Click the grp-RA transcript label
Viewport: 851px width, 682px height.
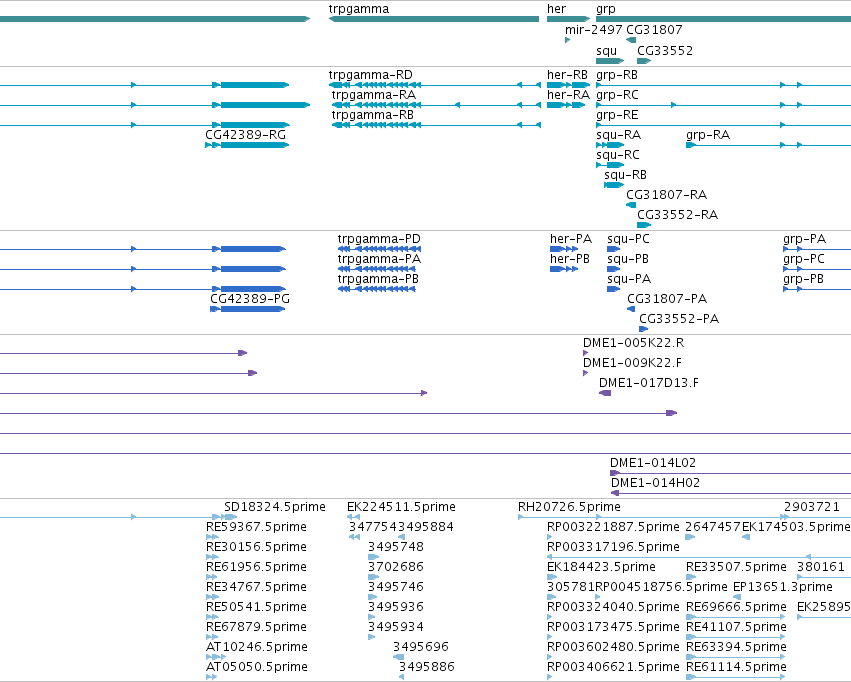[708, 135]
